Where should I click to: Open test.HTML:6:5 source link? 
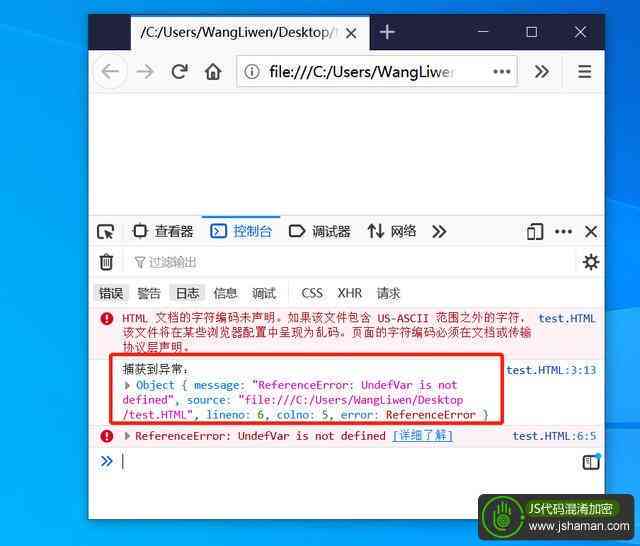pos(554,436)
